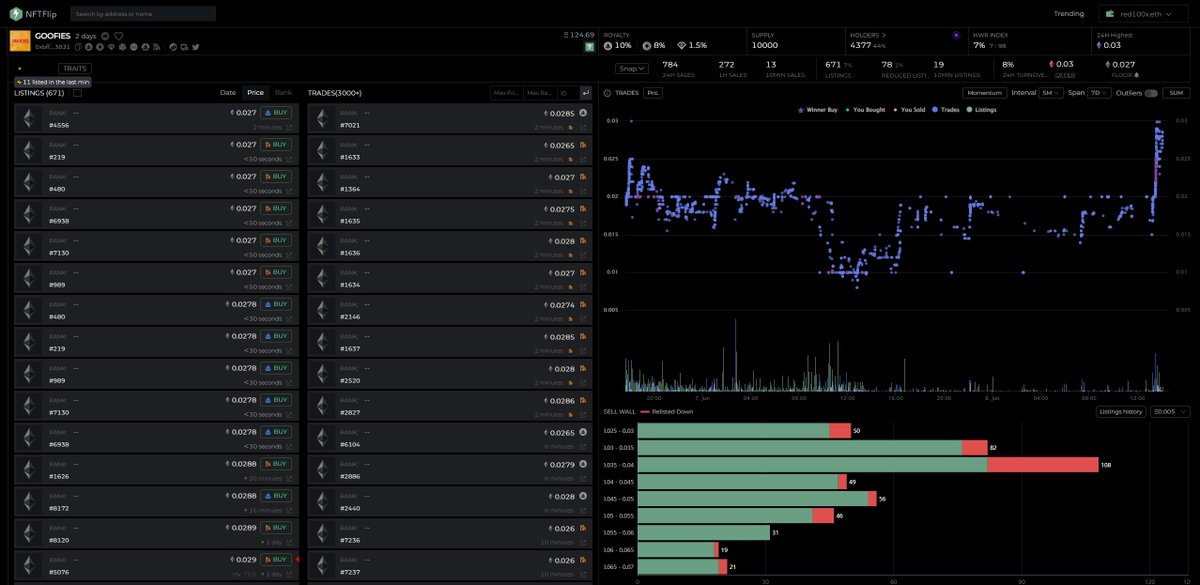The height and width of the screenshot is (585, 1200).
Task: Click BUY on listing #8120
Action: pos(276,528)
